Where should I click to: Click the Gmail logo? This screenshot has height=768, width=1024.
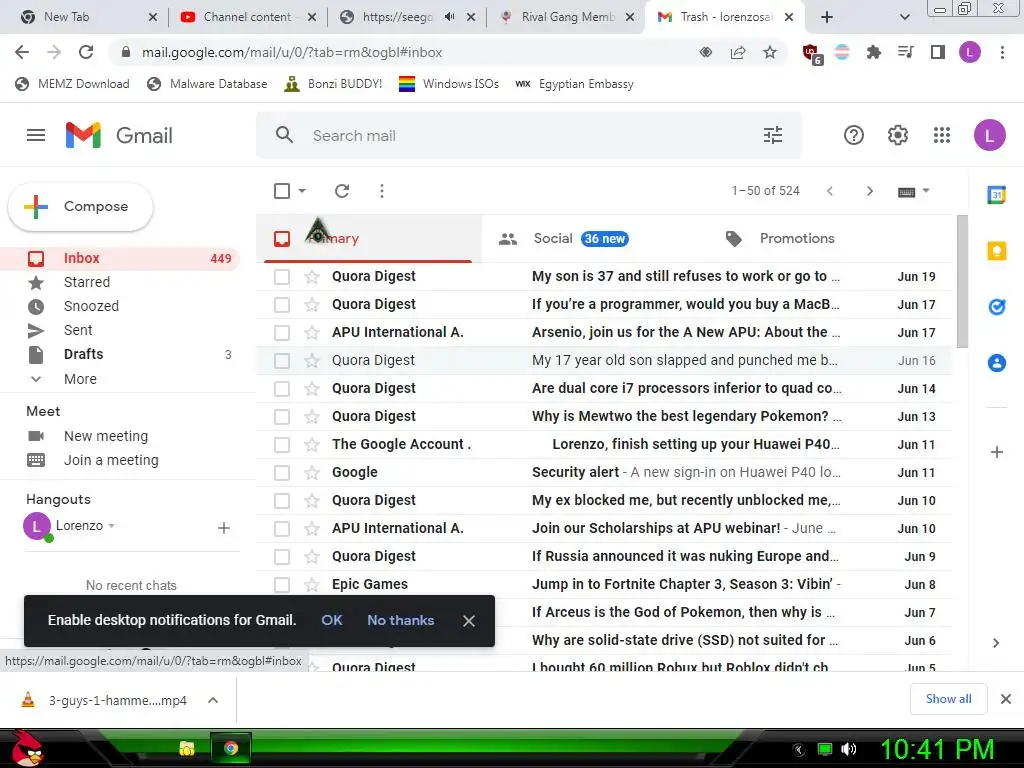119,135
